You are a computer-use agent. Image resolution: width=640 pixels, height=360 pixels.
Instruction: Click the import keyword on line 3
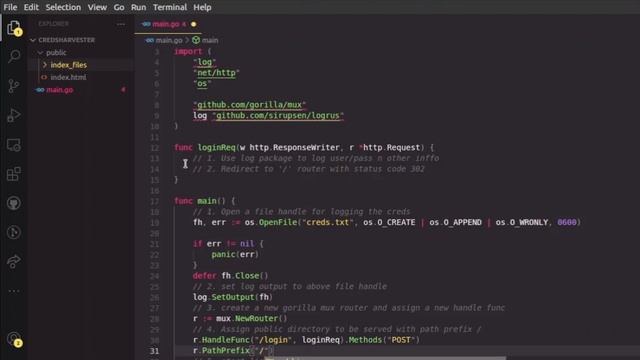tap(188, 51)
